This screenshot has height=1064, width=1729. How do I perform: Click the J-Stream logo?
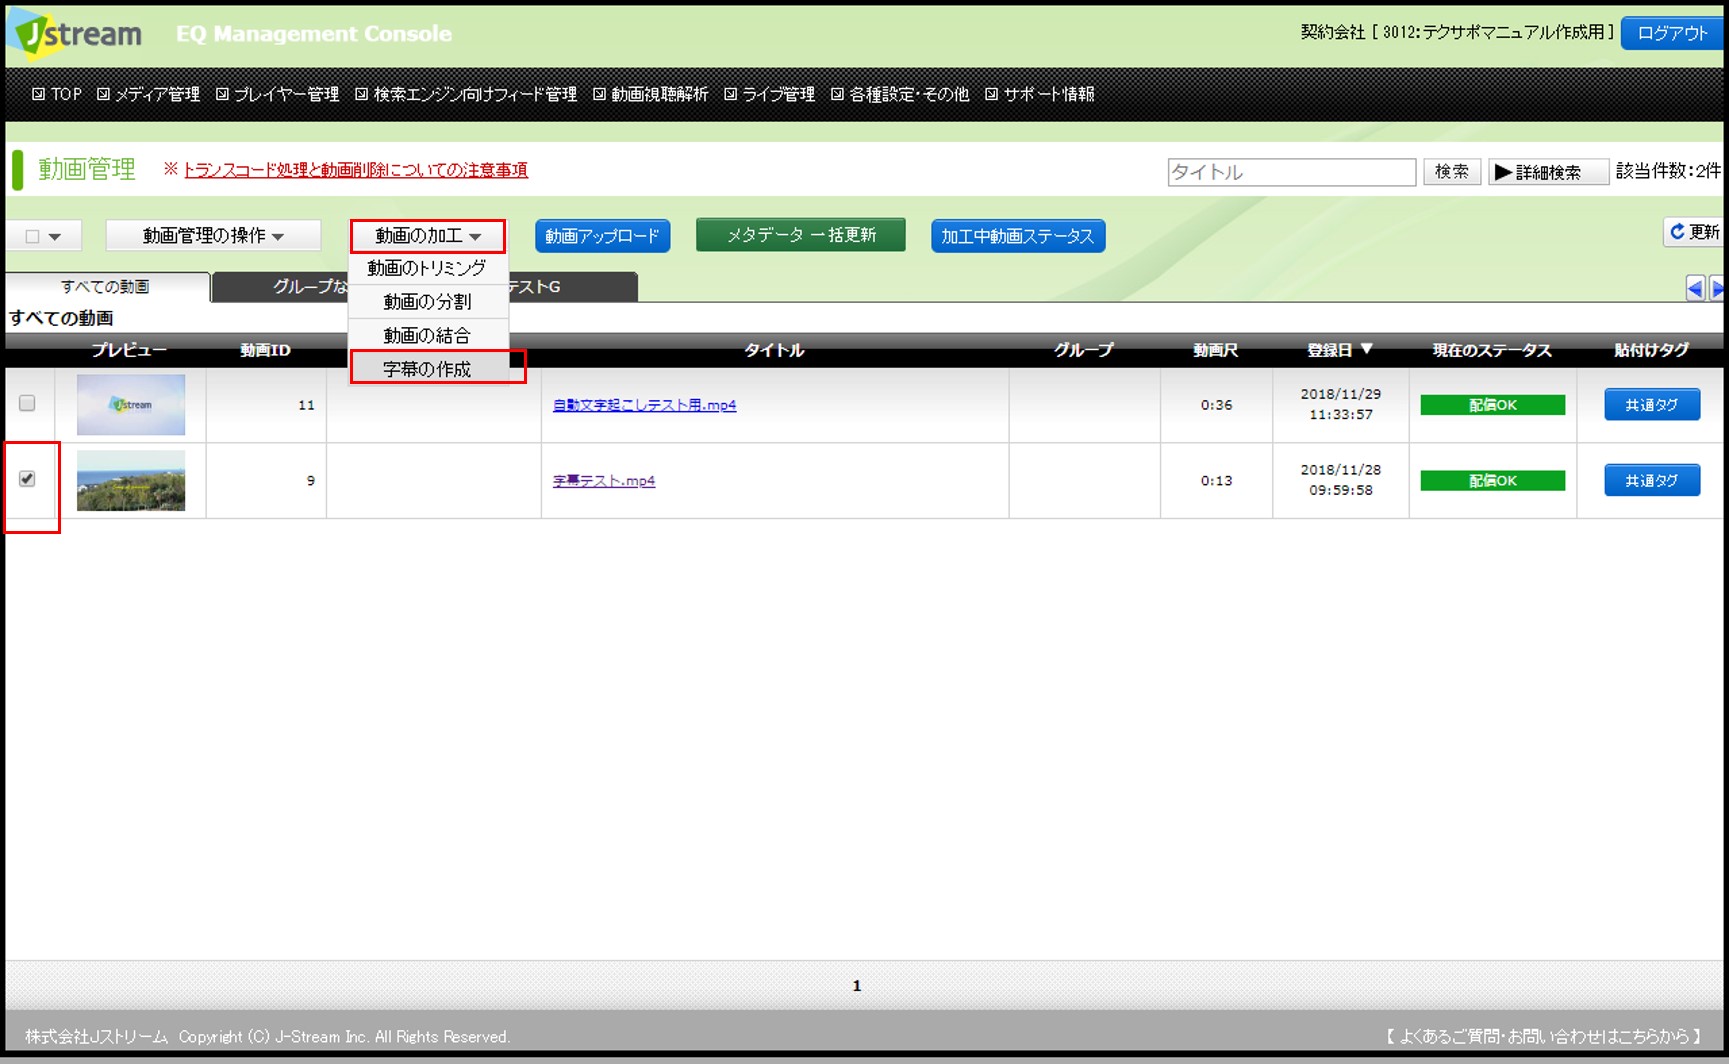[76, 33]
